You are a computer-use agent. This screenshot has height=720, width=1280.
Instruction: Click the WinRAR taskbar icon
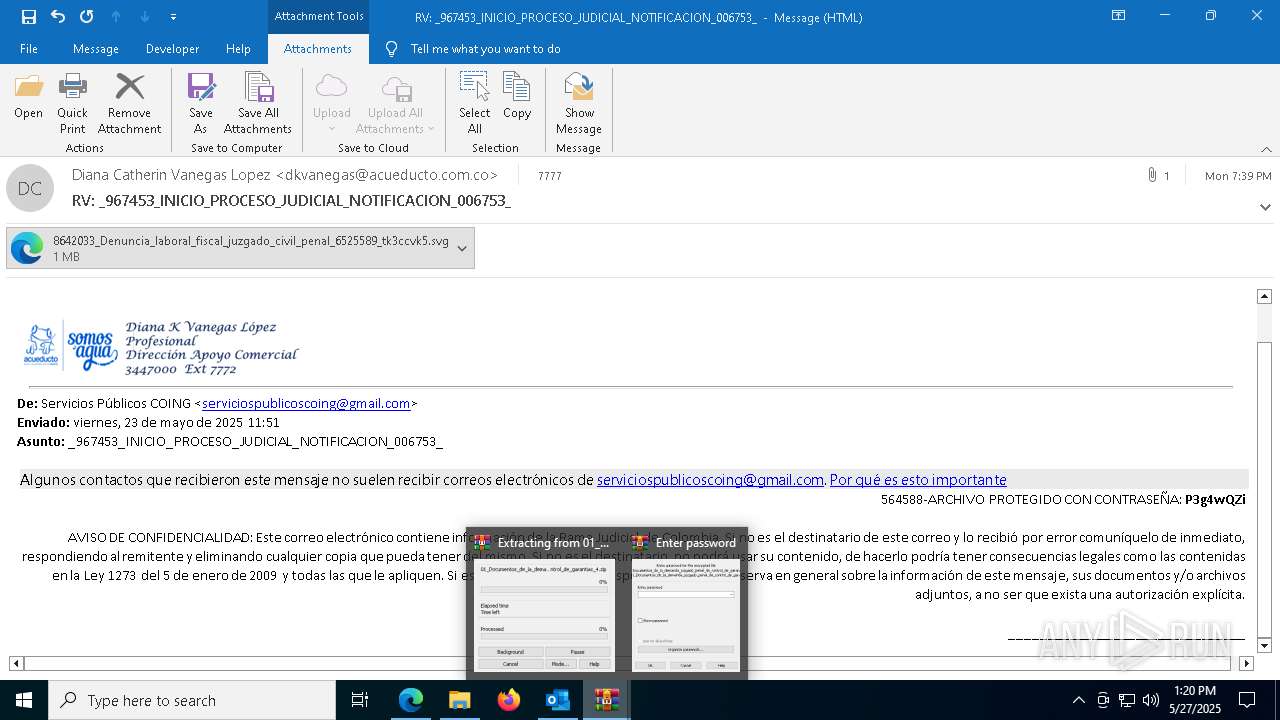[606, 700]
